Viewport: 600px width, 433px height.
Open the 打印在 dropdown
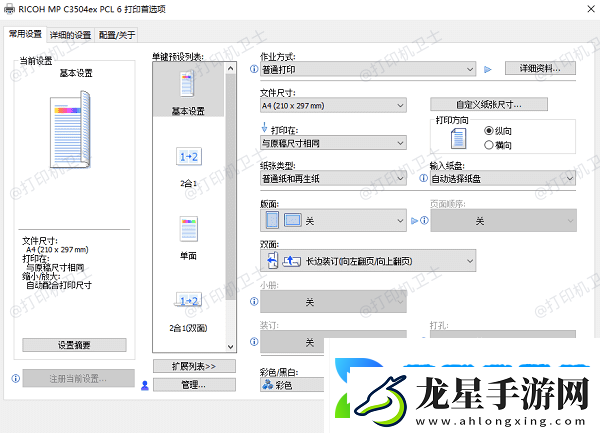333,143
